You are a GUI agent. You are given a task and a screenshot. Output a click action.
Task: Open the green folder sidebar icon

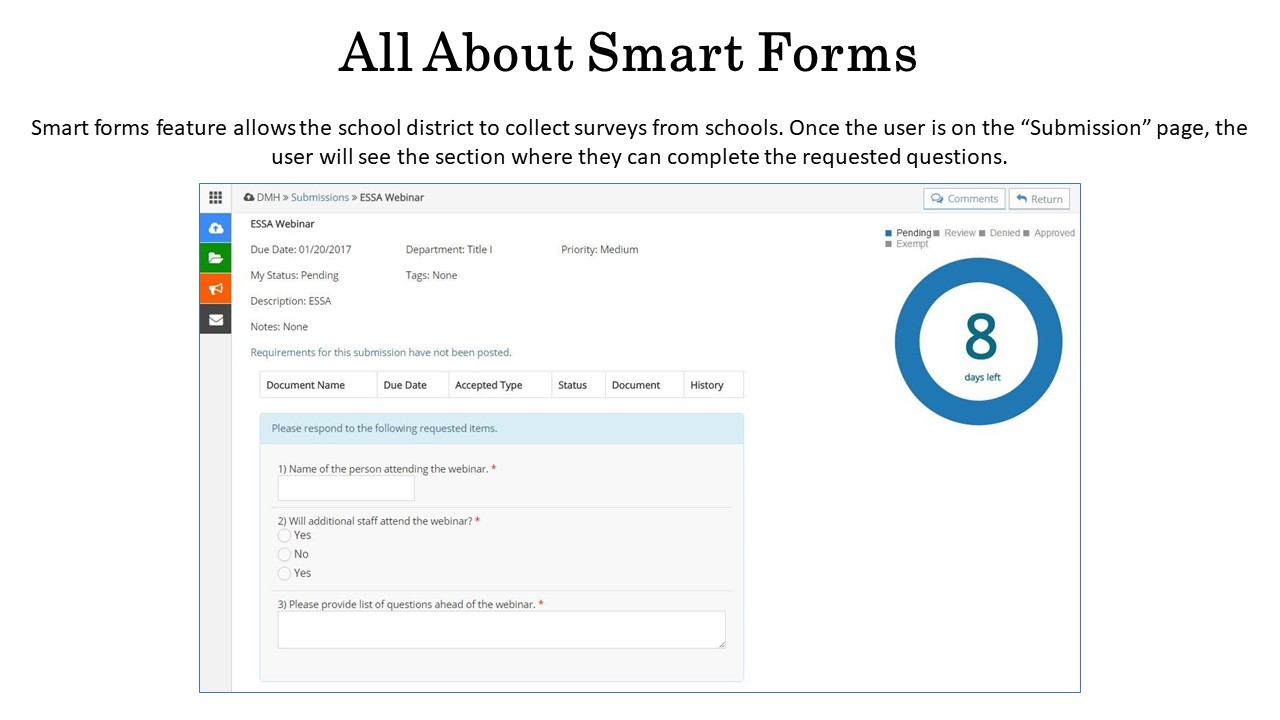click(215, 258)
